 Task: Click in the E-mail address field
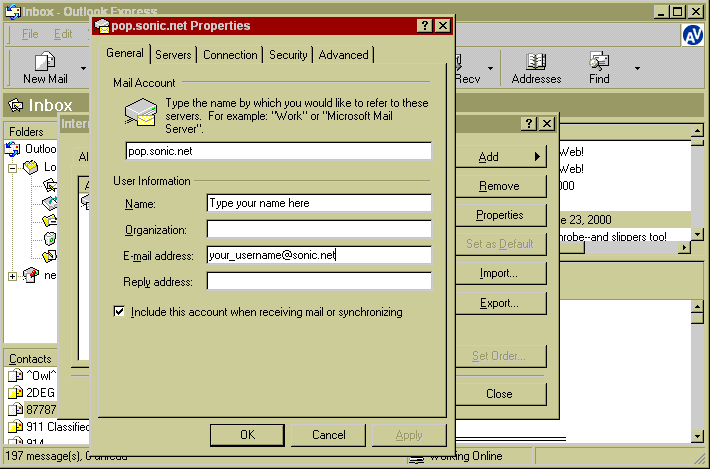point(319,255)
